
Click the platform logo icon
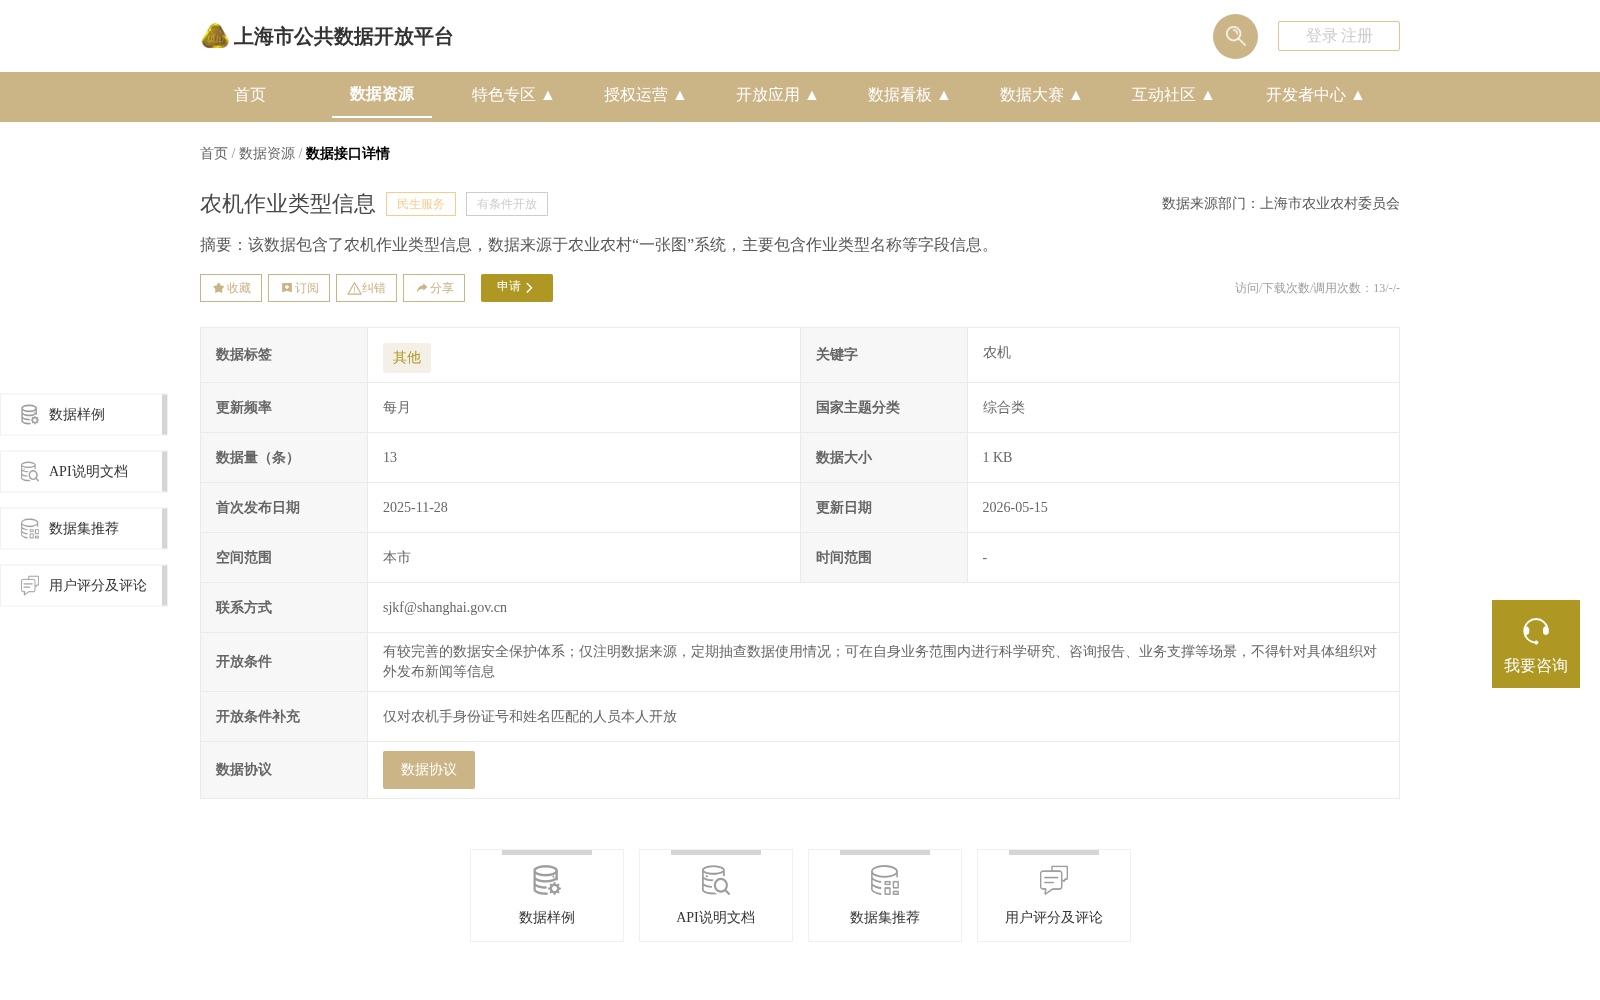click(215, 36)
